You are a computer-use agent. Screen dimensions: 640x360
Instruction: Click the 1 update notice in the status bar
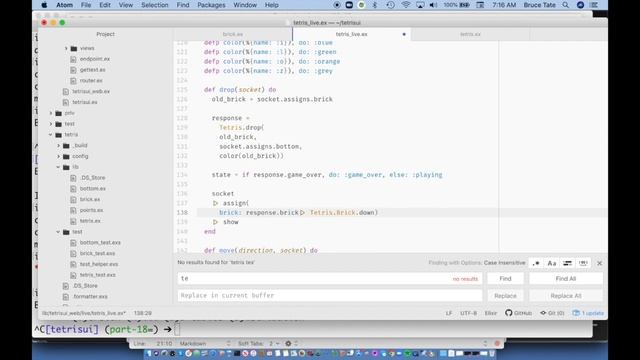point(588,313)
